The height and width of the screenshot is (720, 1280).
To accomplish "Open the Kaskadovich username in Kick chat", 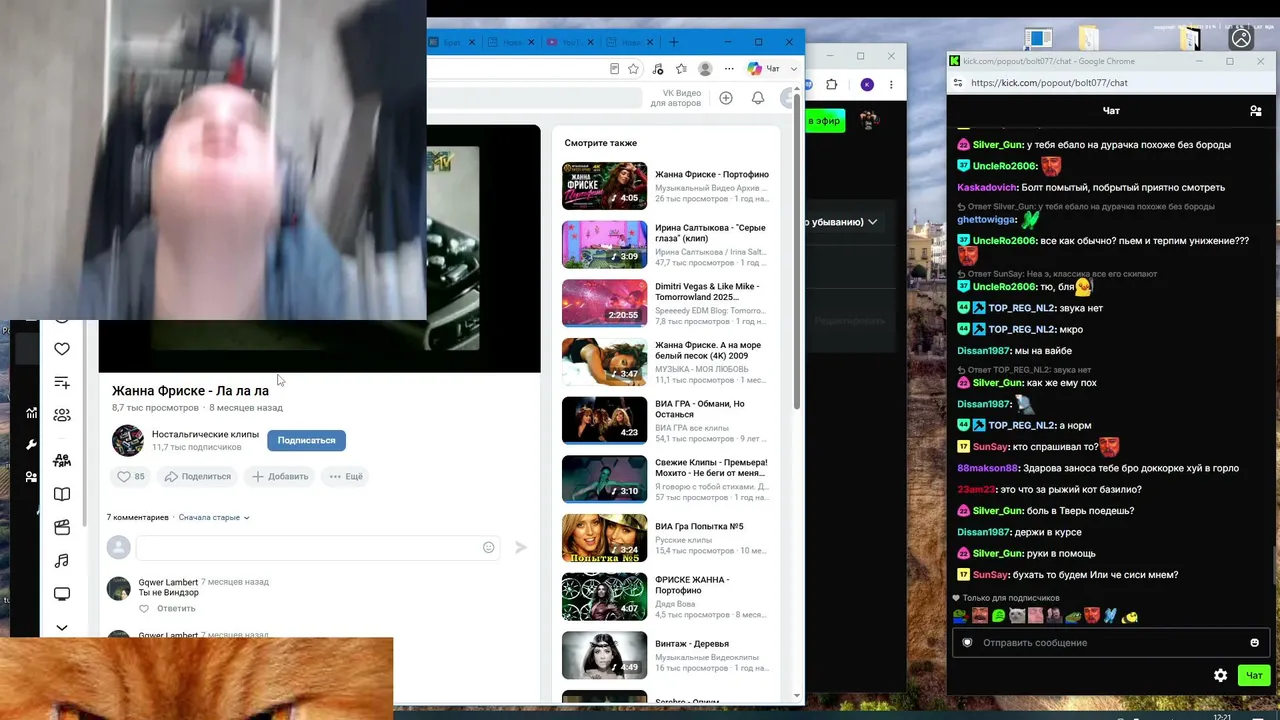I will (x=987, y=188).
